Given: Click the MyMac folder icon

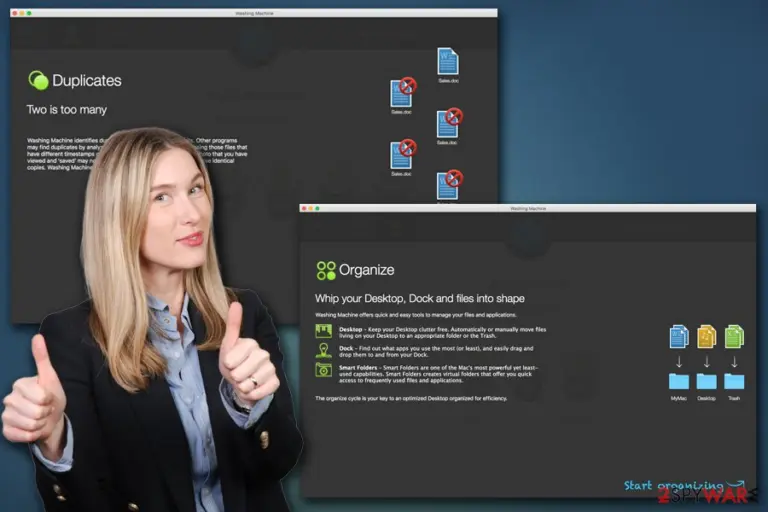Looking at the screenshot, I should [x=679, y=381].
